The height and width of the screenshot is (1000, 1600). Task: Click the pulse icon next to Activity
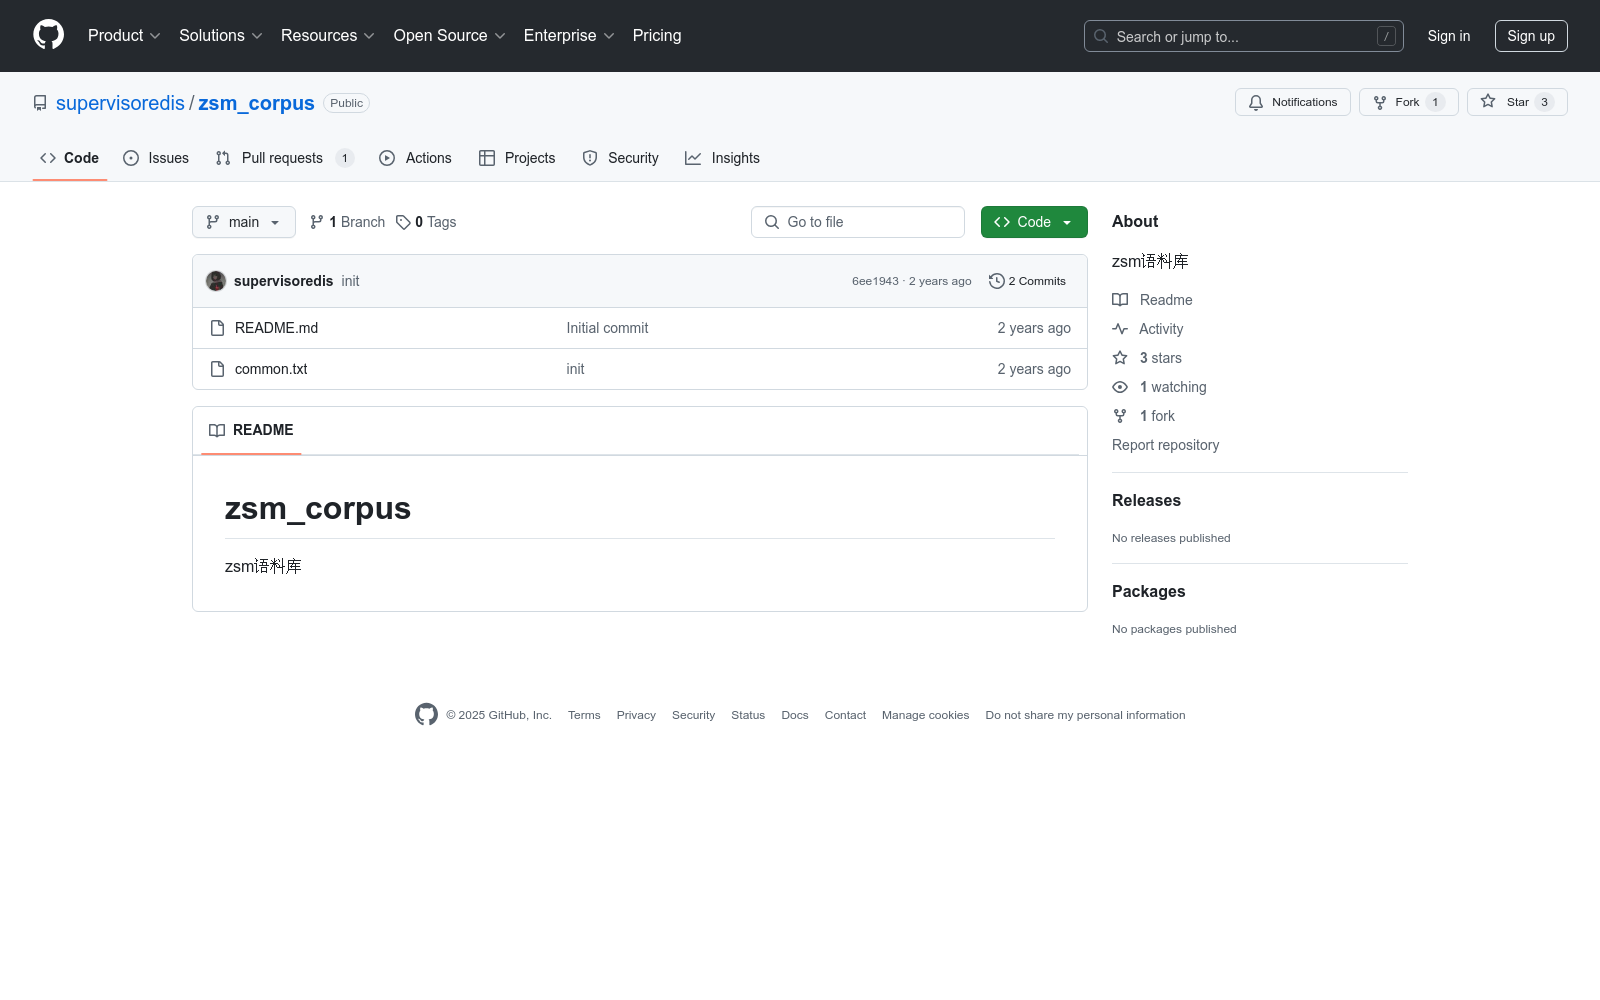[1120, 329]
